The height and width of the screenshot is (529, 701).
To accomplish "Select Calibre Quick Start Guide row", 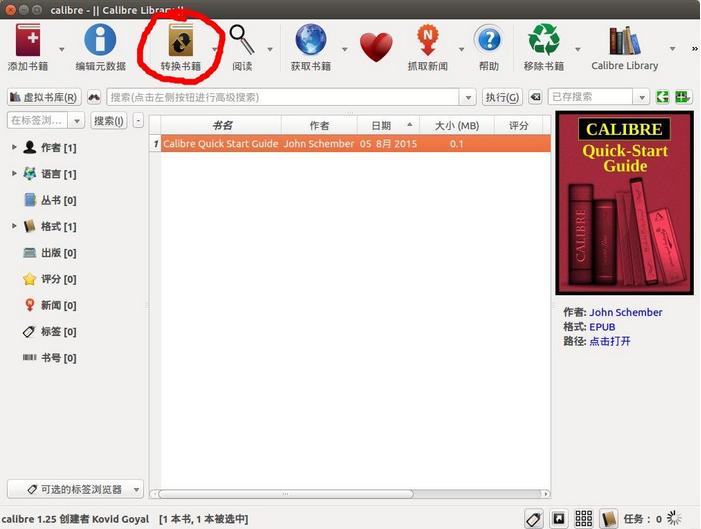I will (x=356, y=144).
